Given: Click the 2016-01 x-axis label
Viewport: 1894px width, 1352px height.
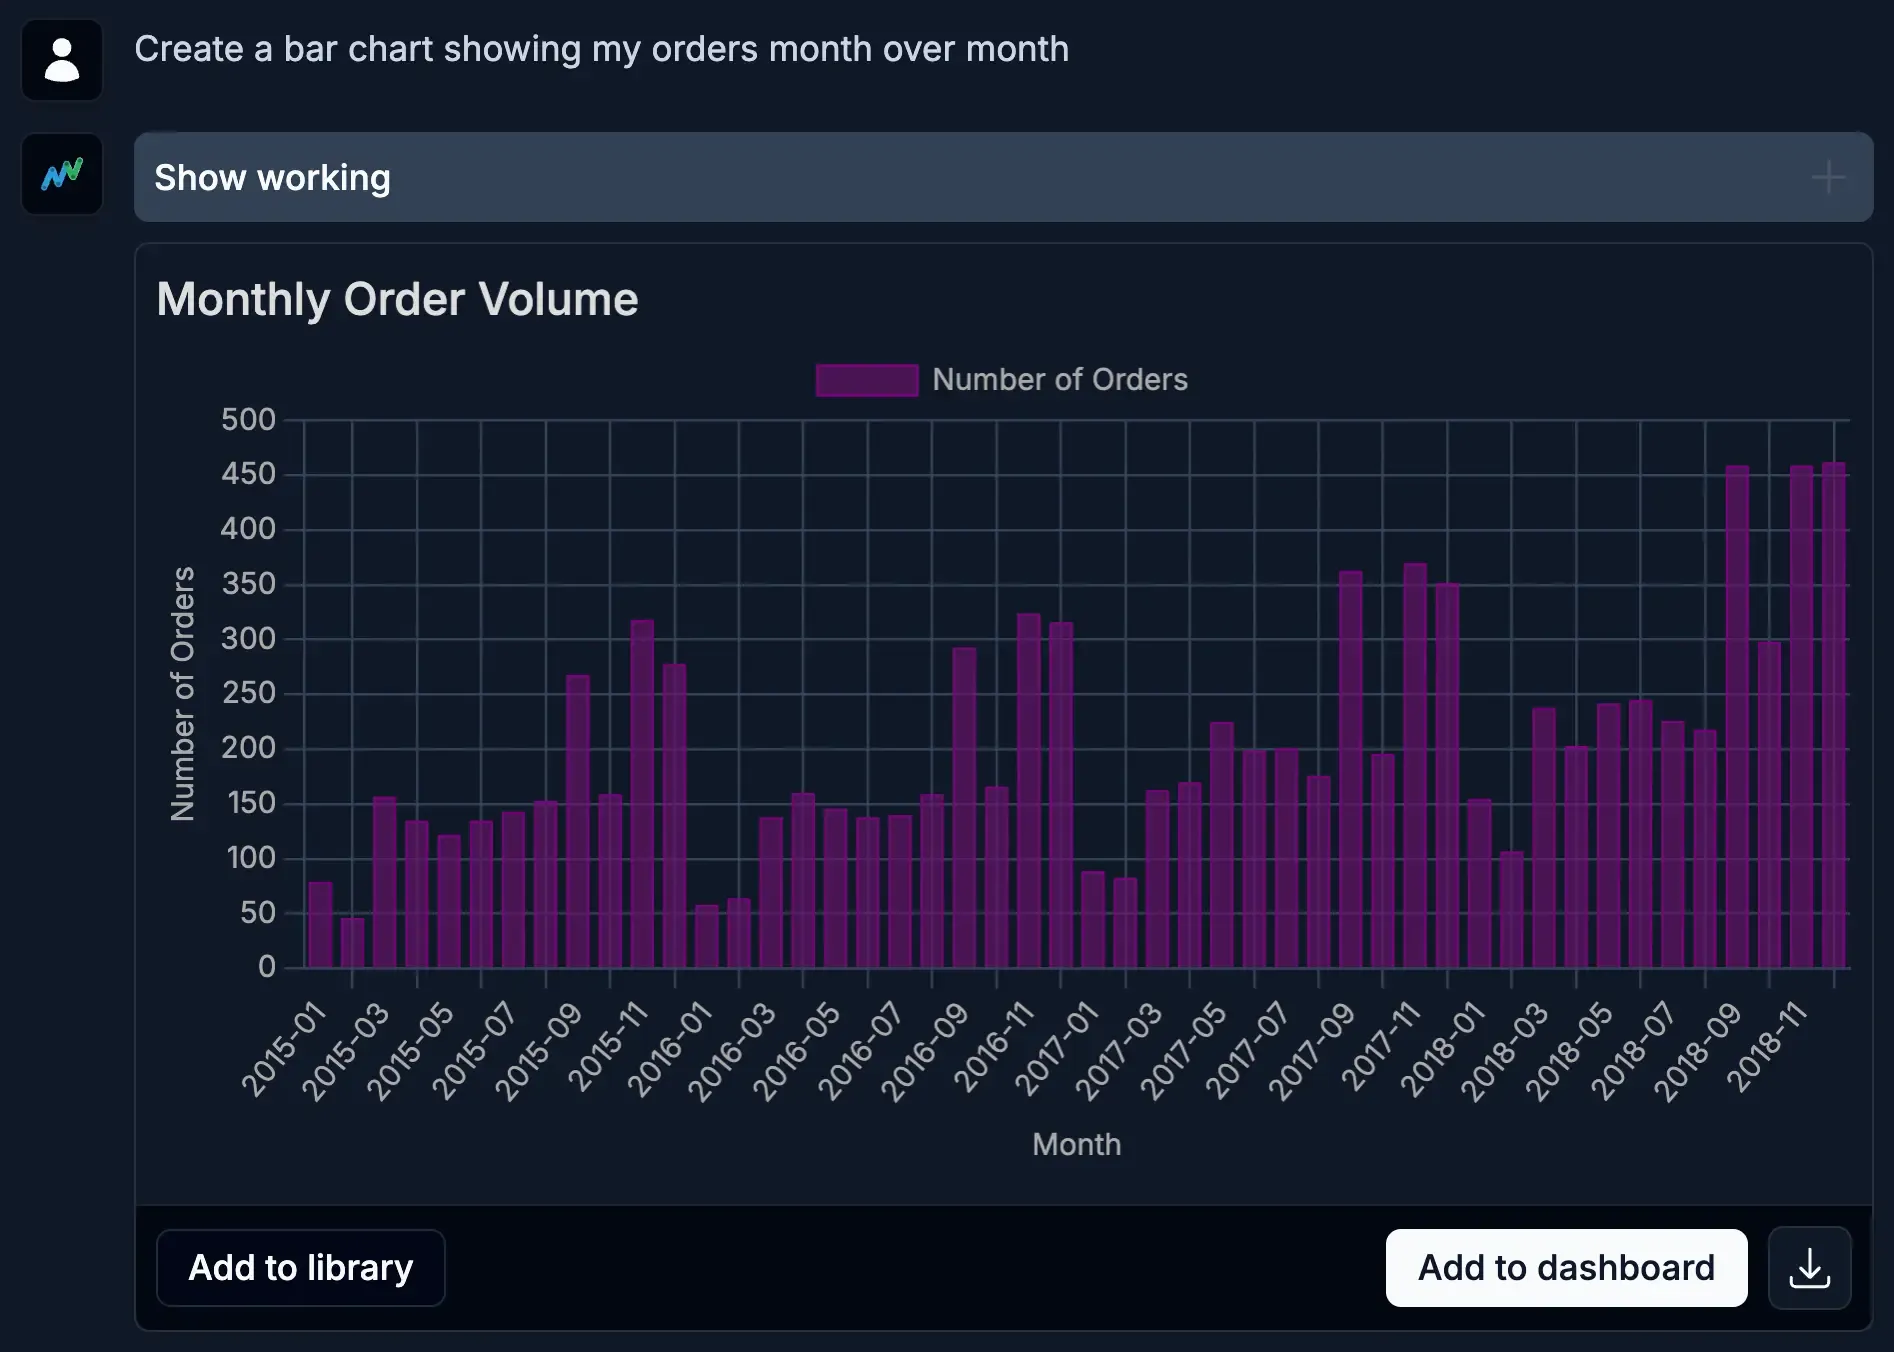Looking at the screenshot, I should click(x=672, y=1048).
